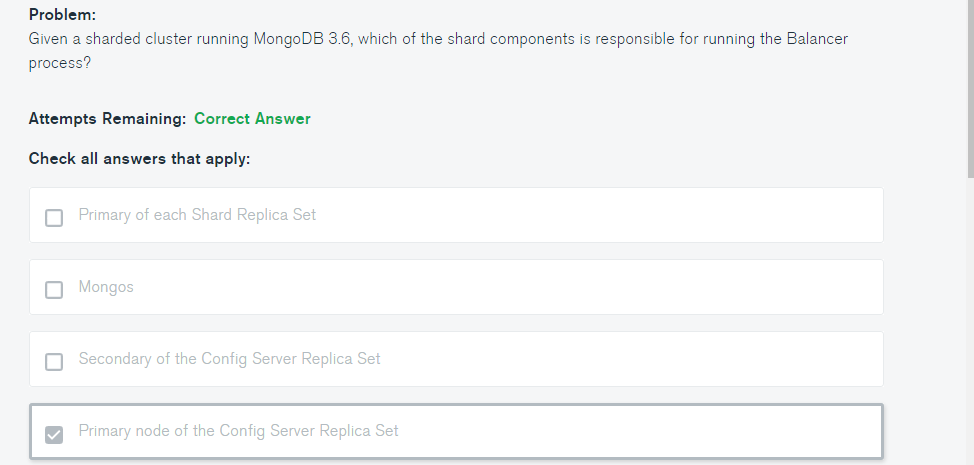Click the green 'Correct Answer' status text
The width and height of the screenshot is (974, 465).
[252, 119]
